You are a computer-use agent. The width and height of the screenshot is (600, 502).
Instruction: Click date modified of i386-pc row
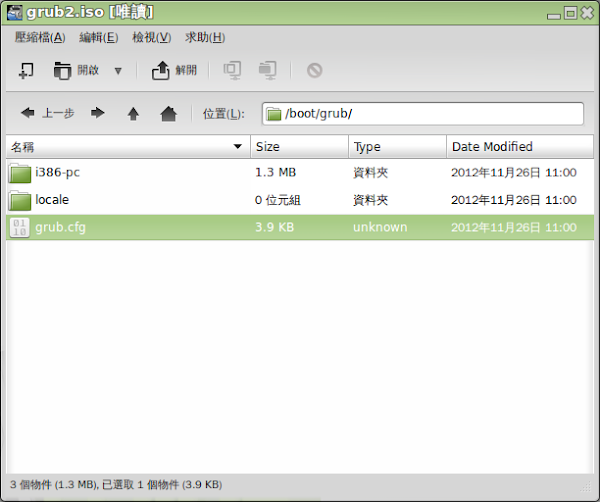(514, 173)
